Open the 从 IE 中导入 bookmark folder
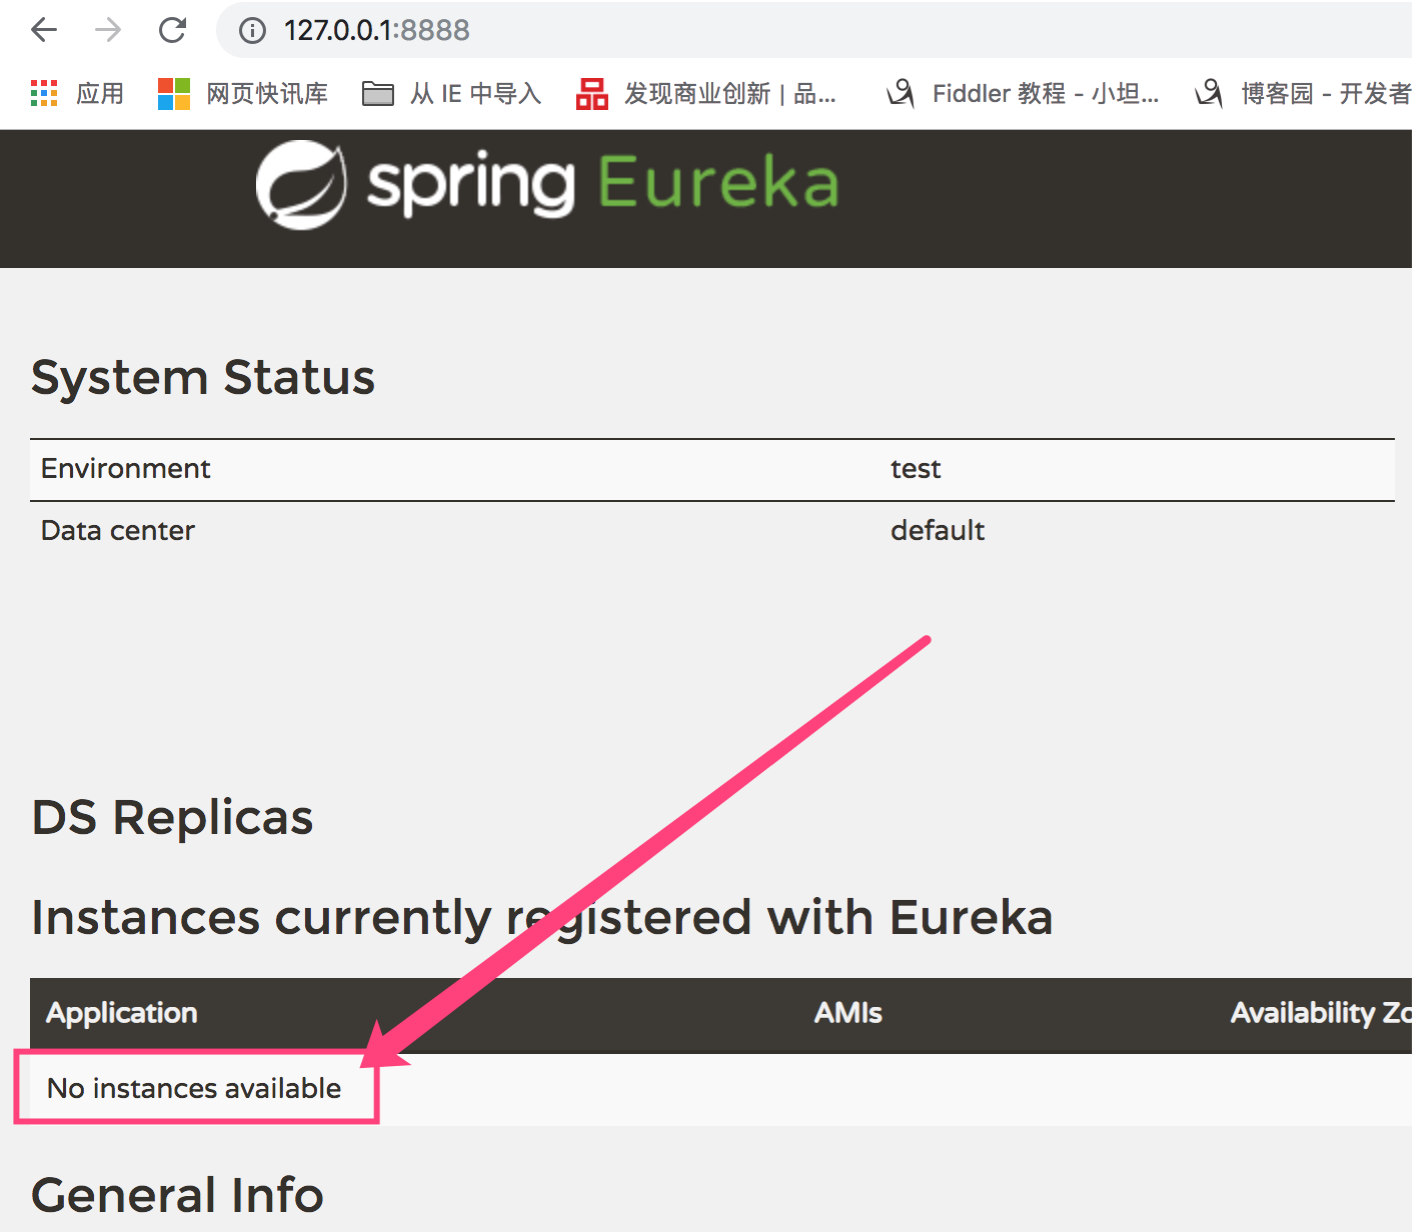The width and height of the screenshot is (1412, 1232). (451, 93)
